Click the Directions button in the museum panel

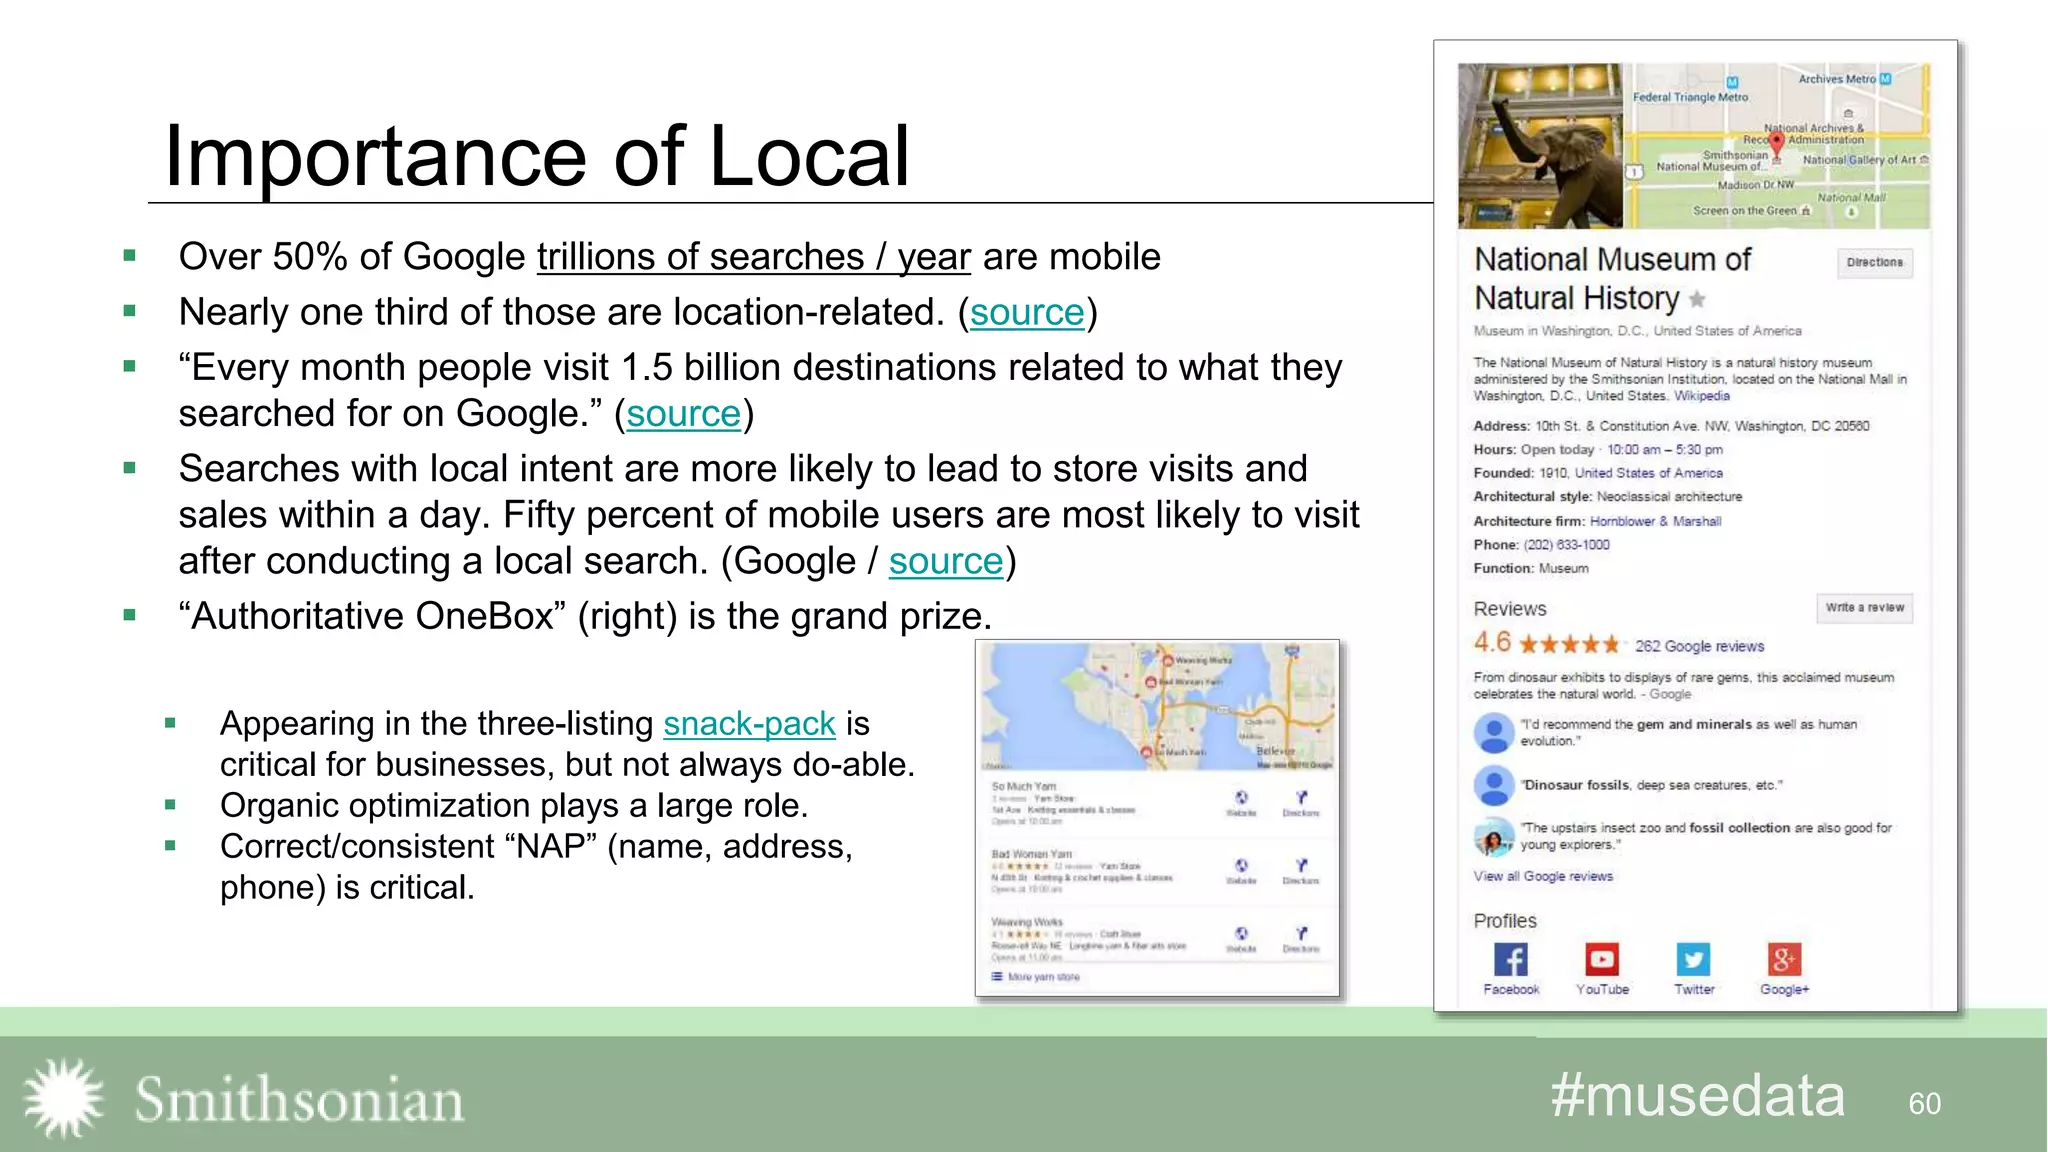1875,263
